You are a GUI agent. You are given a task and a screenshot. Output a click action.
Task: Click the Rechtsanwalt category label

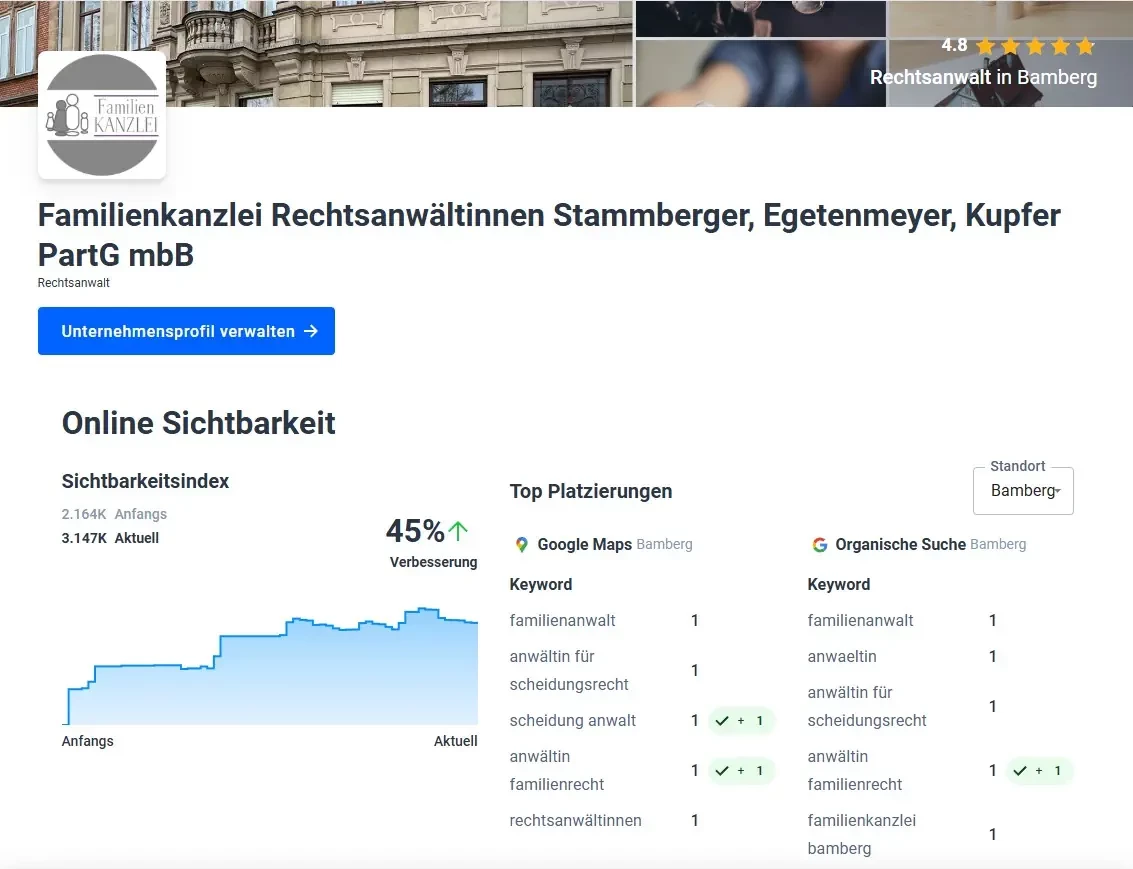pos(74,283)
